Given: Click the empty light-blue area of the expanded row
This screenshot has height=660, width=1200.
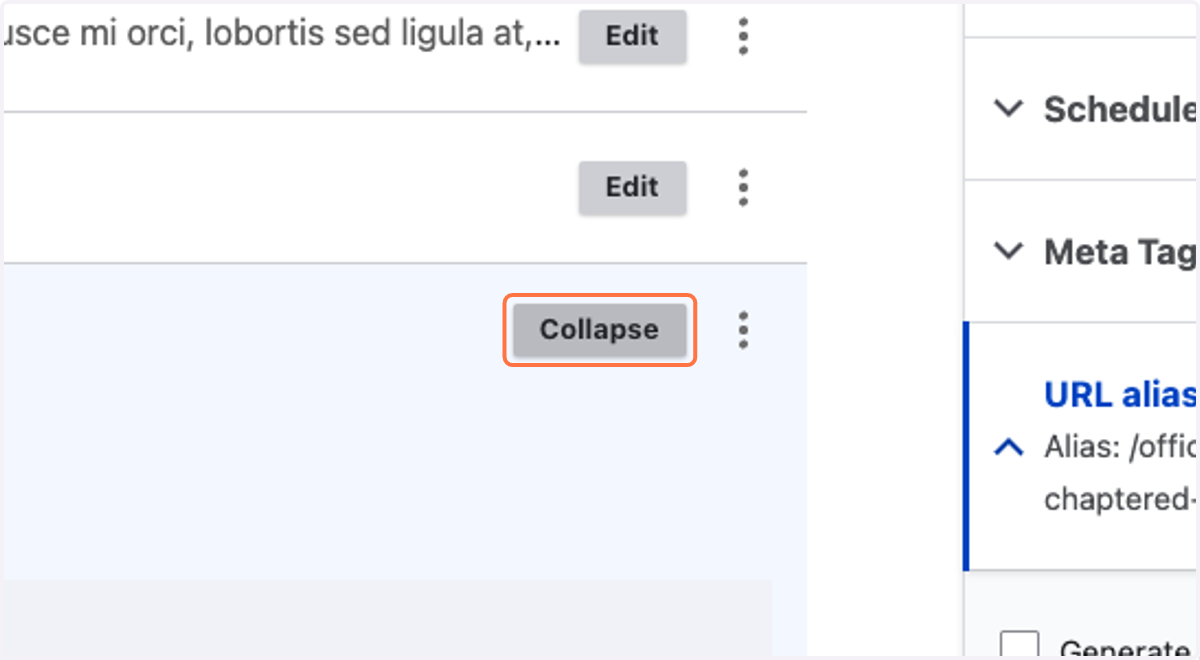Looking at the screenshot, I should (250, 420).
